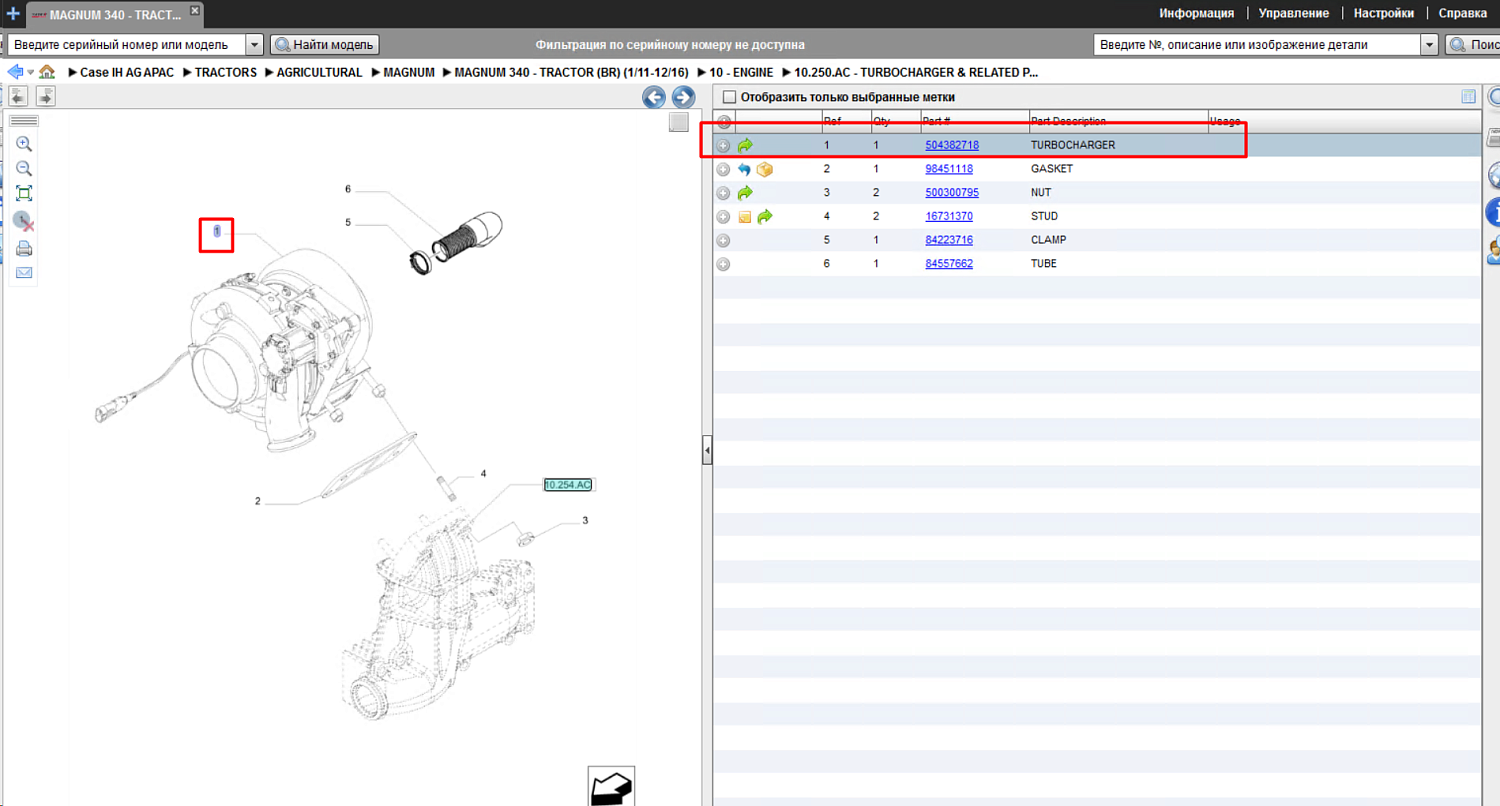Open the blue info icon in the right sidebar
Viewport: 1500px width, 806px height.
pyautogui.click(x=1495, y=211)
